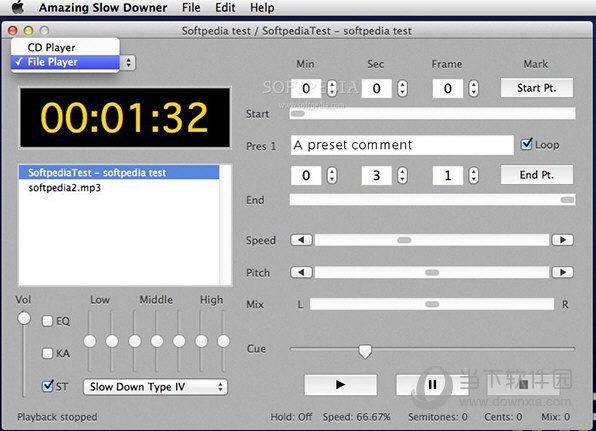Click the Cue slider thumb

pos(365,351)
